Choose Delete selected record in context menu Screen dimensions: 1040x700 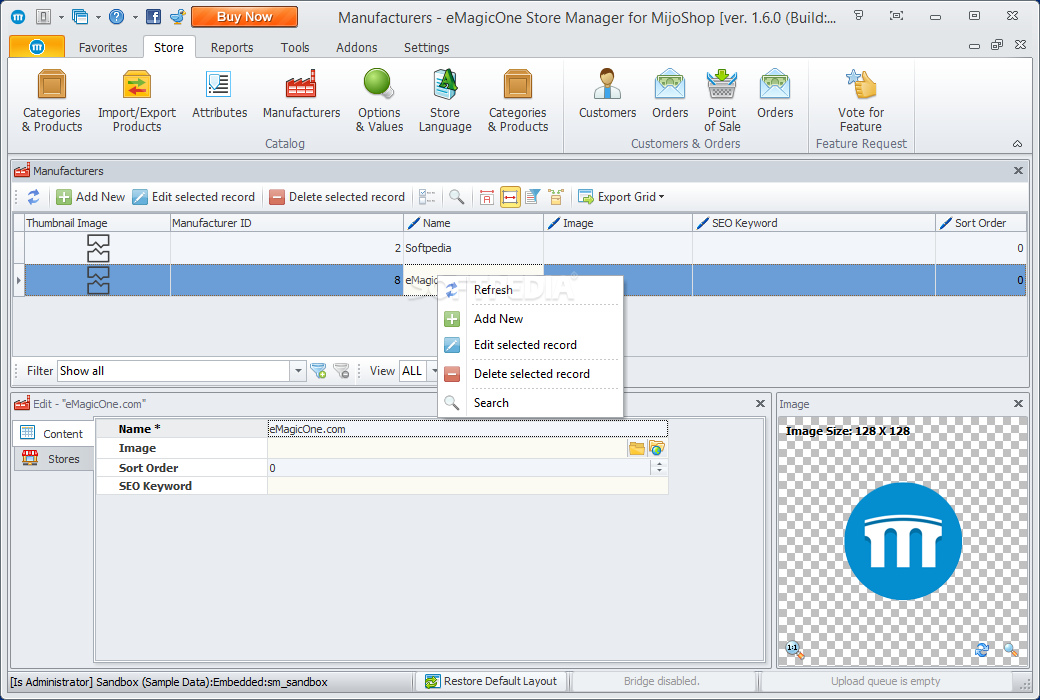531,374
